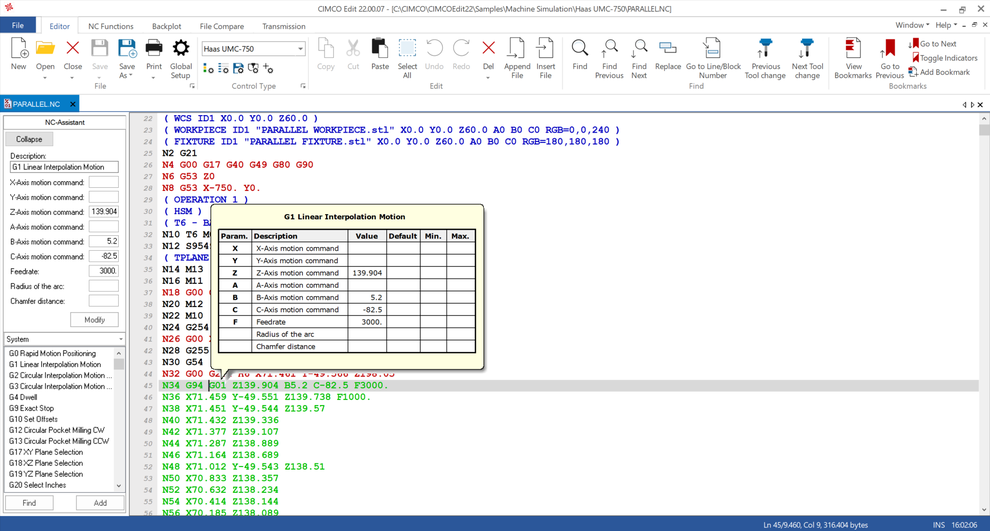Select the PARALLEL.NC document tab
990x531 pixels.
(36, 104)
